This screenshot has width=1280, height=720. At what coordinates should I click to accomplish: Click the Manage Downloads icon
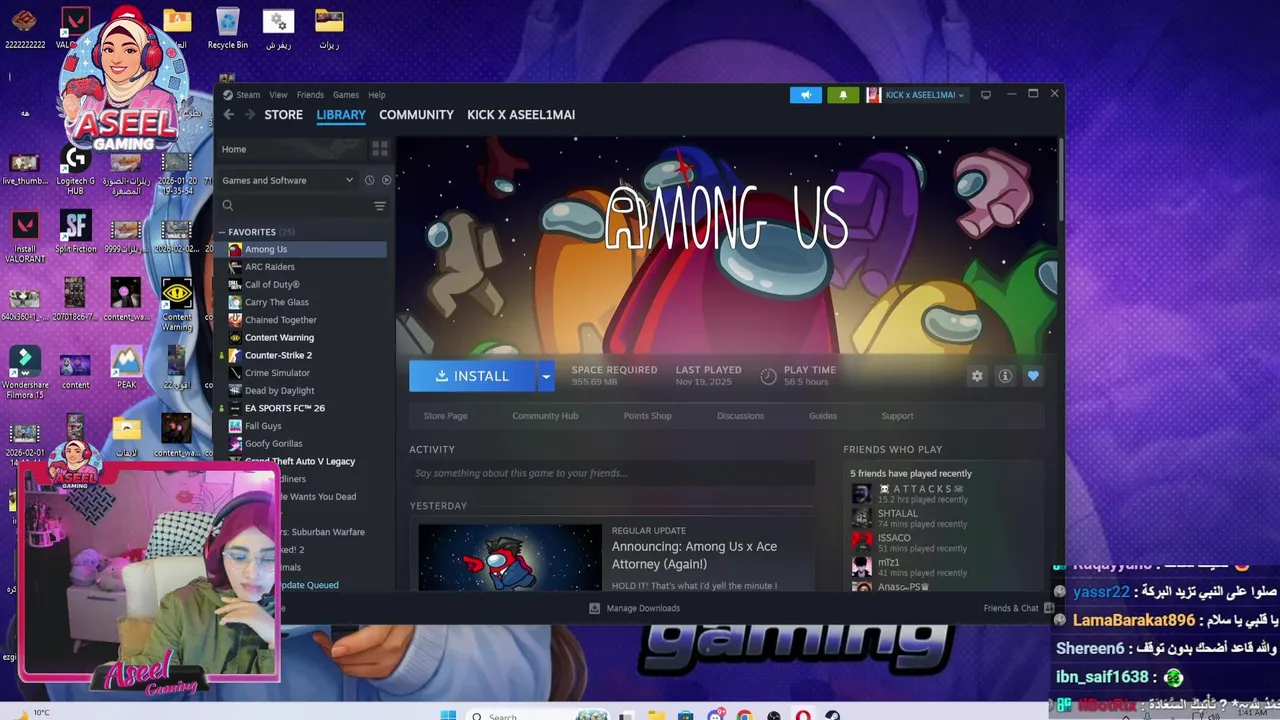coord(595,608)
